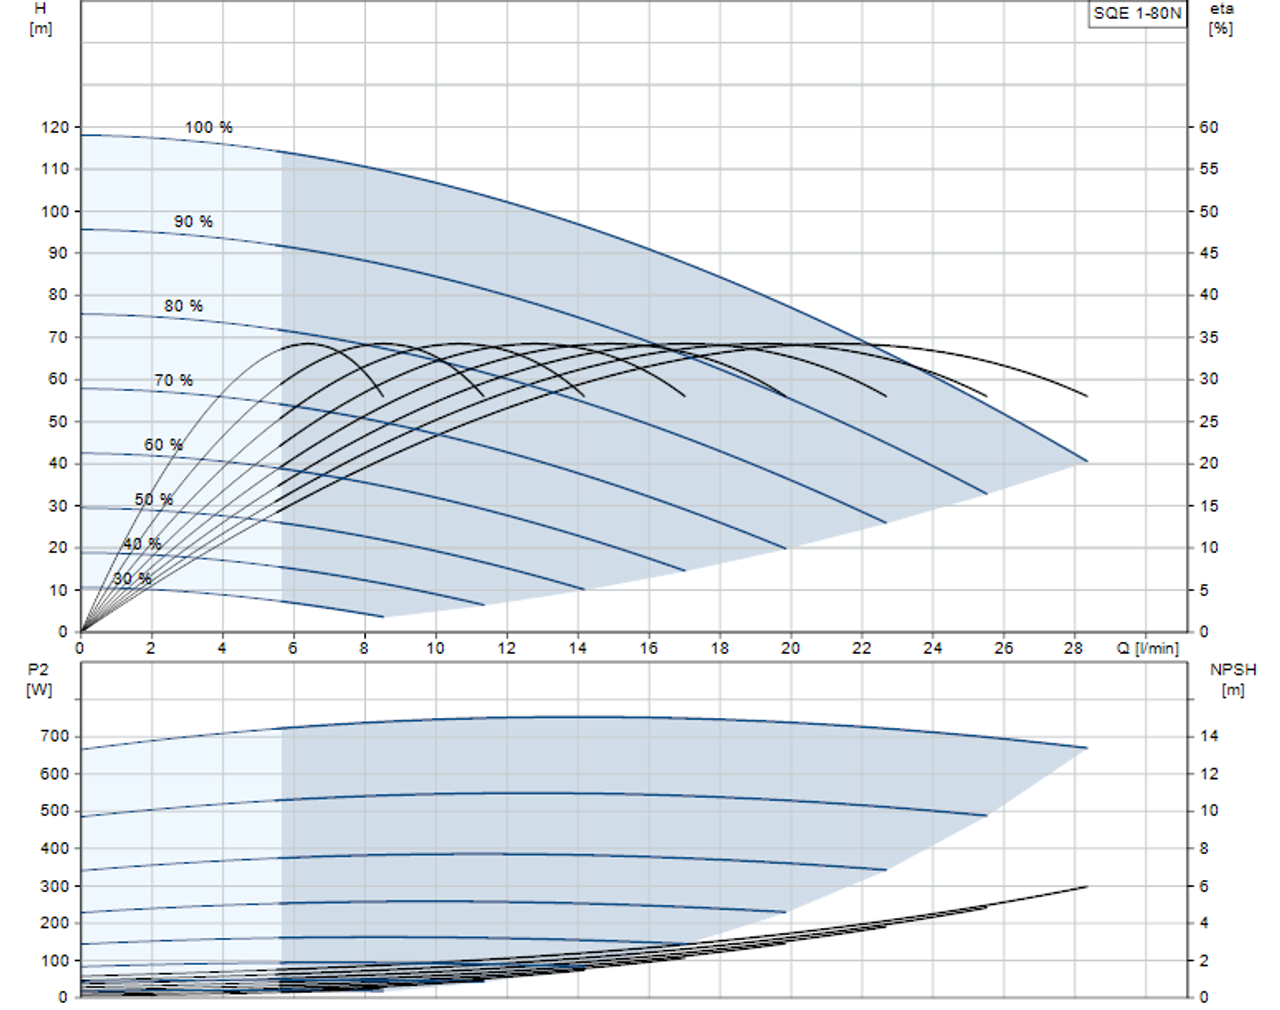This screenshot has height=1010, width=1280.
Task: Select the 80 tick on the H axis
Action: (58, 295)
